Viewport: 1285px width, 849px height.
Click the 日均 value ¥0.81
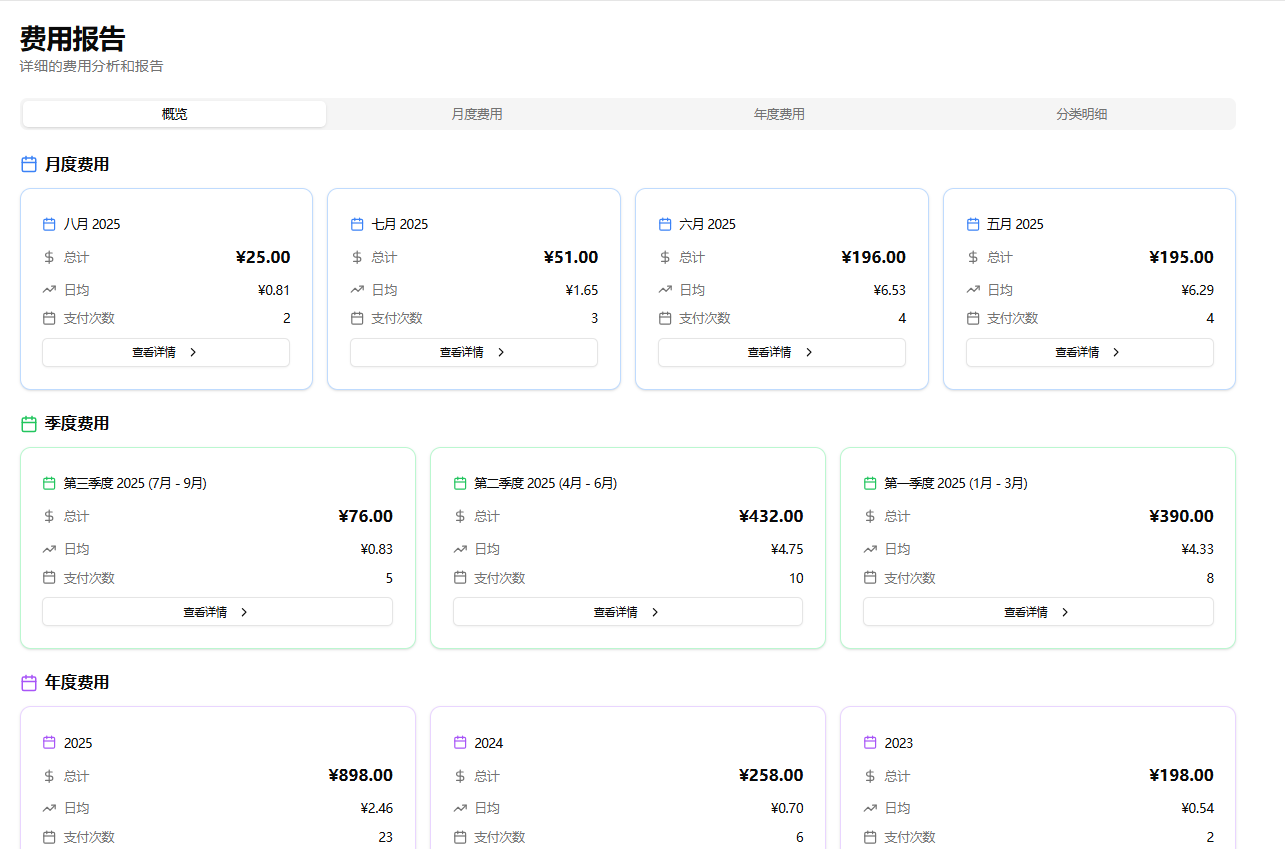click(274, 290)
